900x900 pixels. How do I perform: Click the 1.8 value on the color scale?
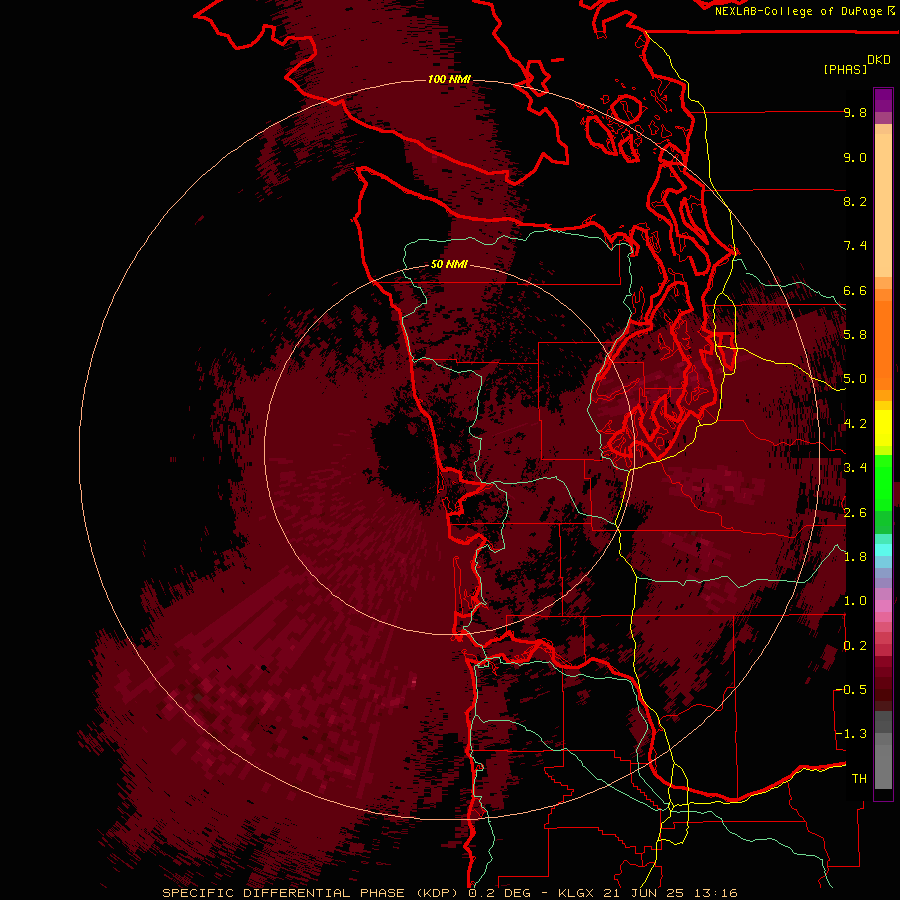coord(855,557)
